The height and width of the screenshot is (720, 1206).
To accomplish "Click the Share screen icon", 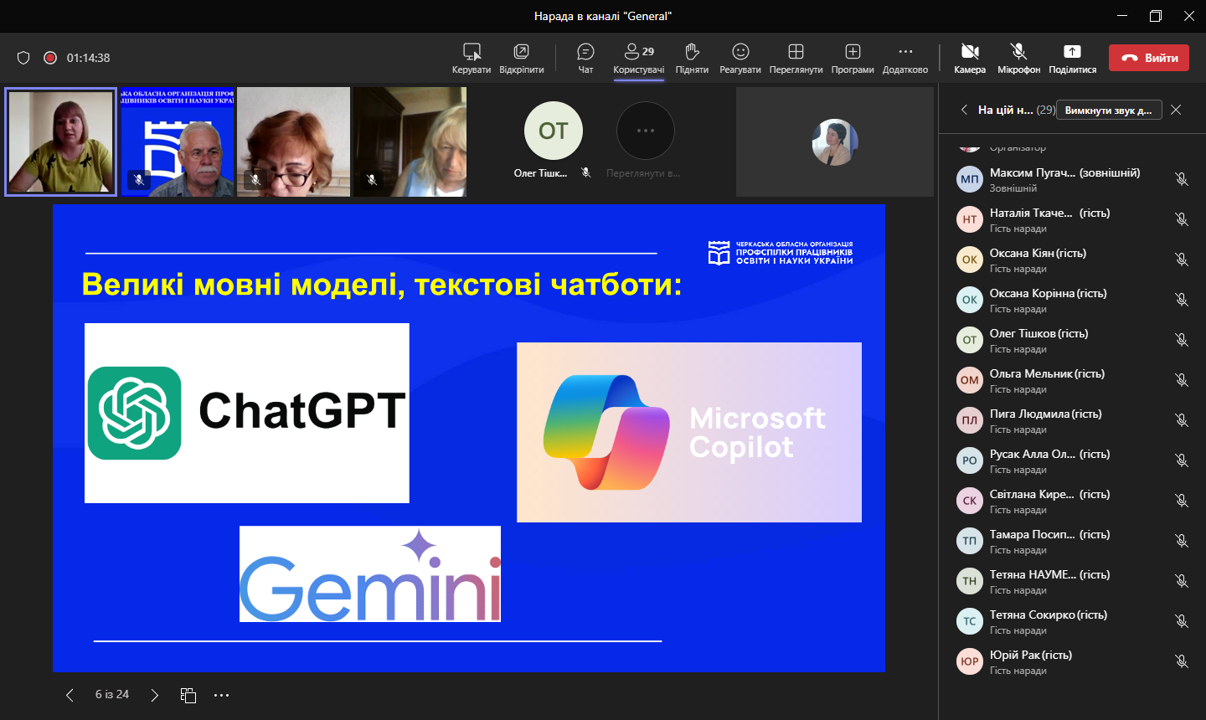I will coord(1072,58).
